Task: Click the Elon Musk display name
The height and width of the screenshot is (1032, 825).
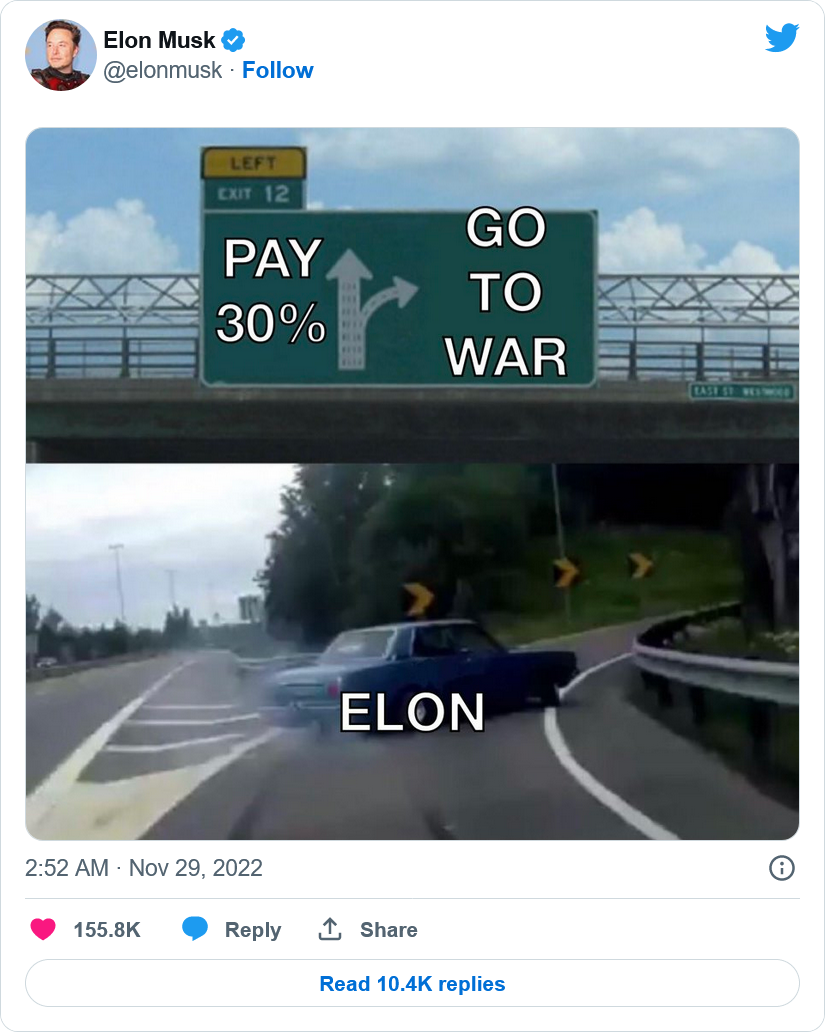Action: (x=159, y=40)
